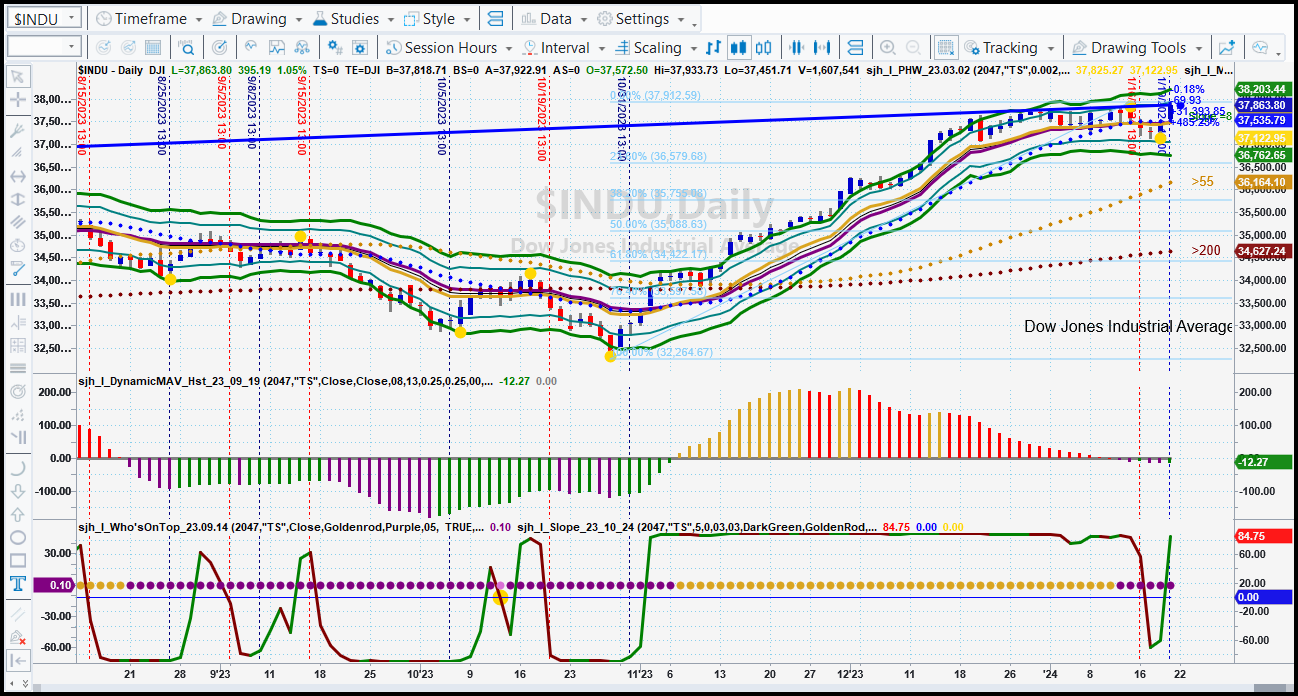Pick the up arrow drawing tool

tap(17, 514)
